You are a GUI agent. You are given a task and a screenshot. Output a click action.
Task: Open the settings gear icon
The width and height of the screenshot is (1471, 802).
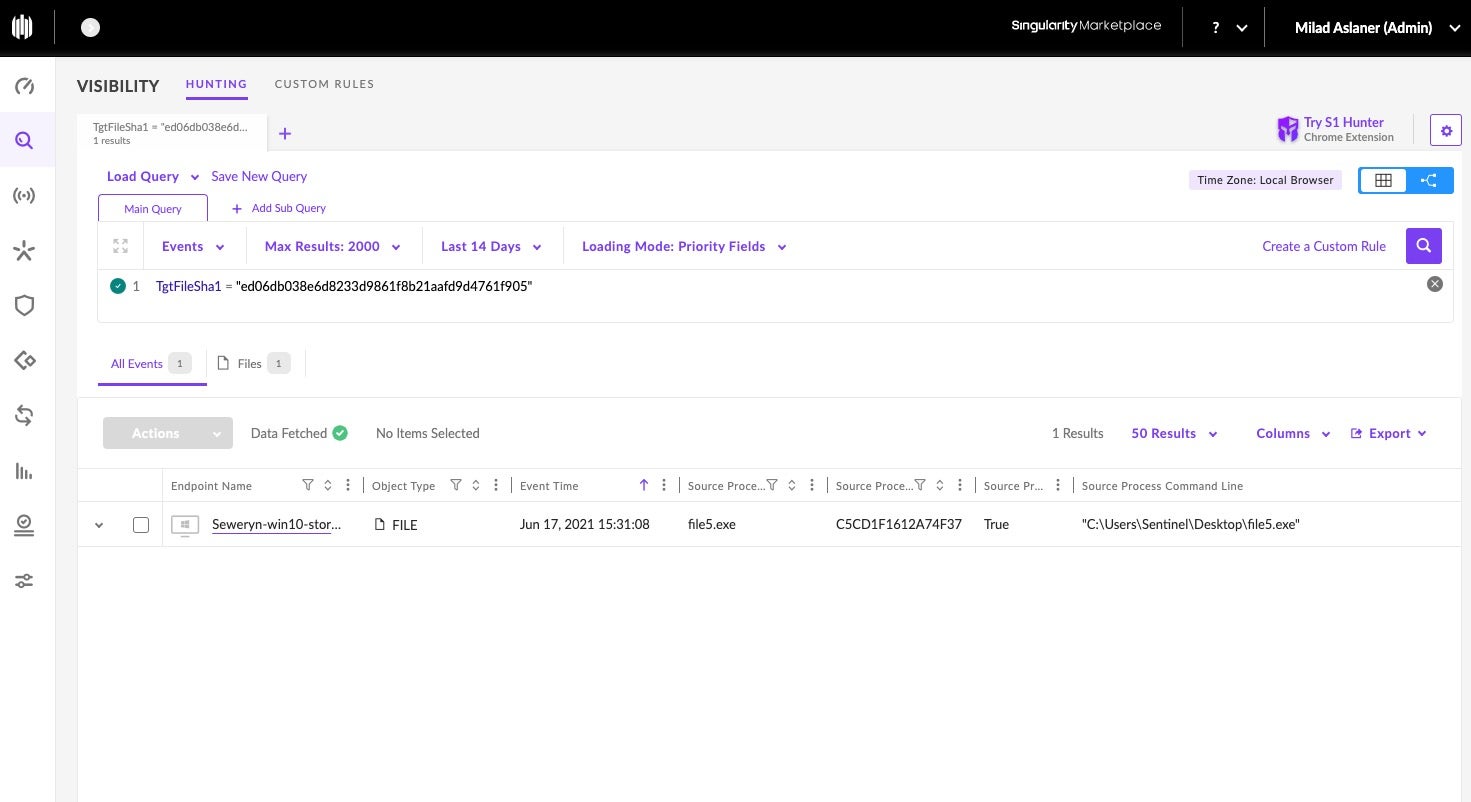pos(1445,130)
